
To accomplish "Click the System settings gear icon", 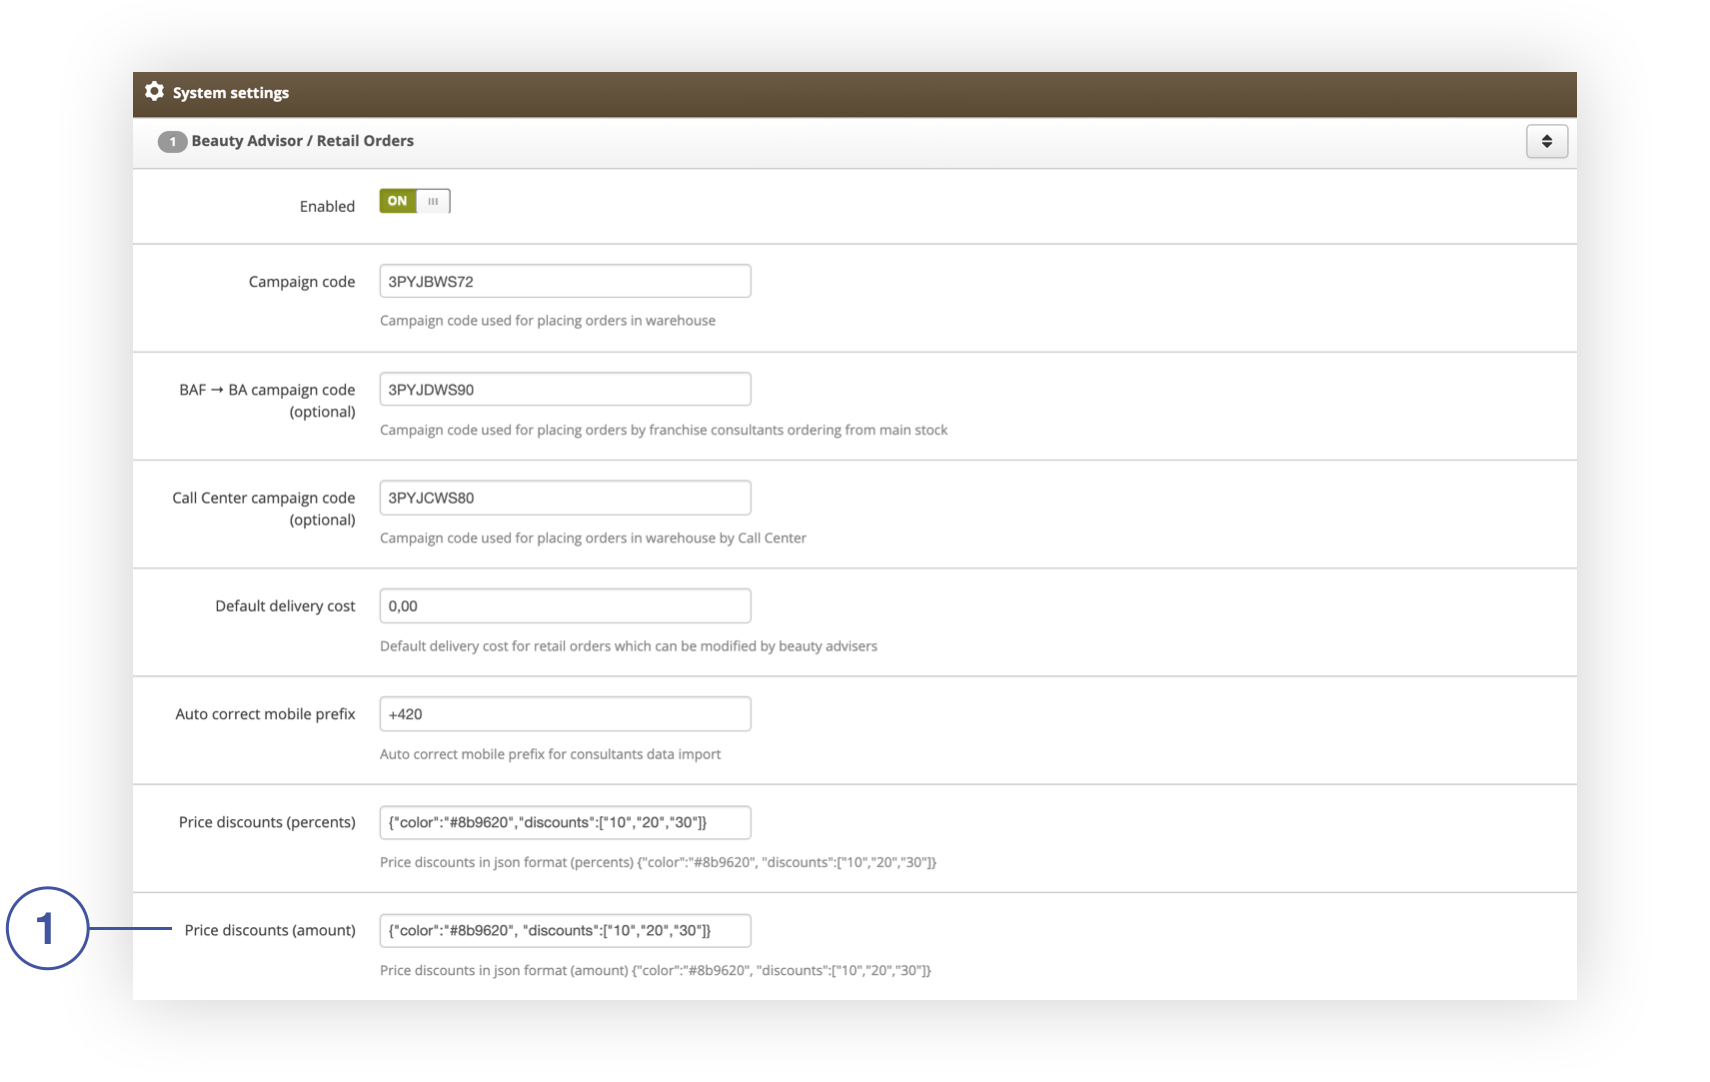I will pos(154,92).
